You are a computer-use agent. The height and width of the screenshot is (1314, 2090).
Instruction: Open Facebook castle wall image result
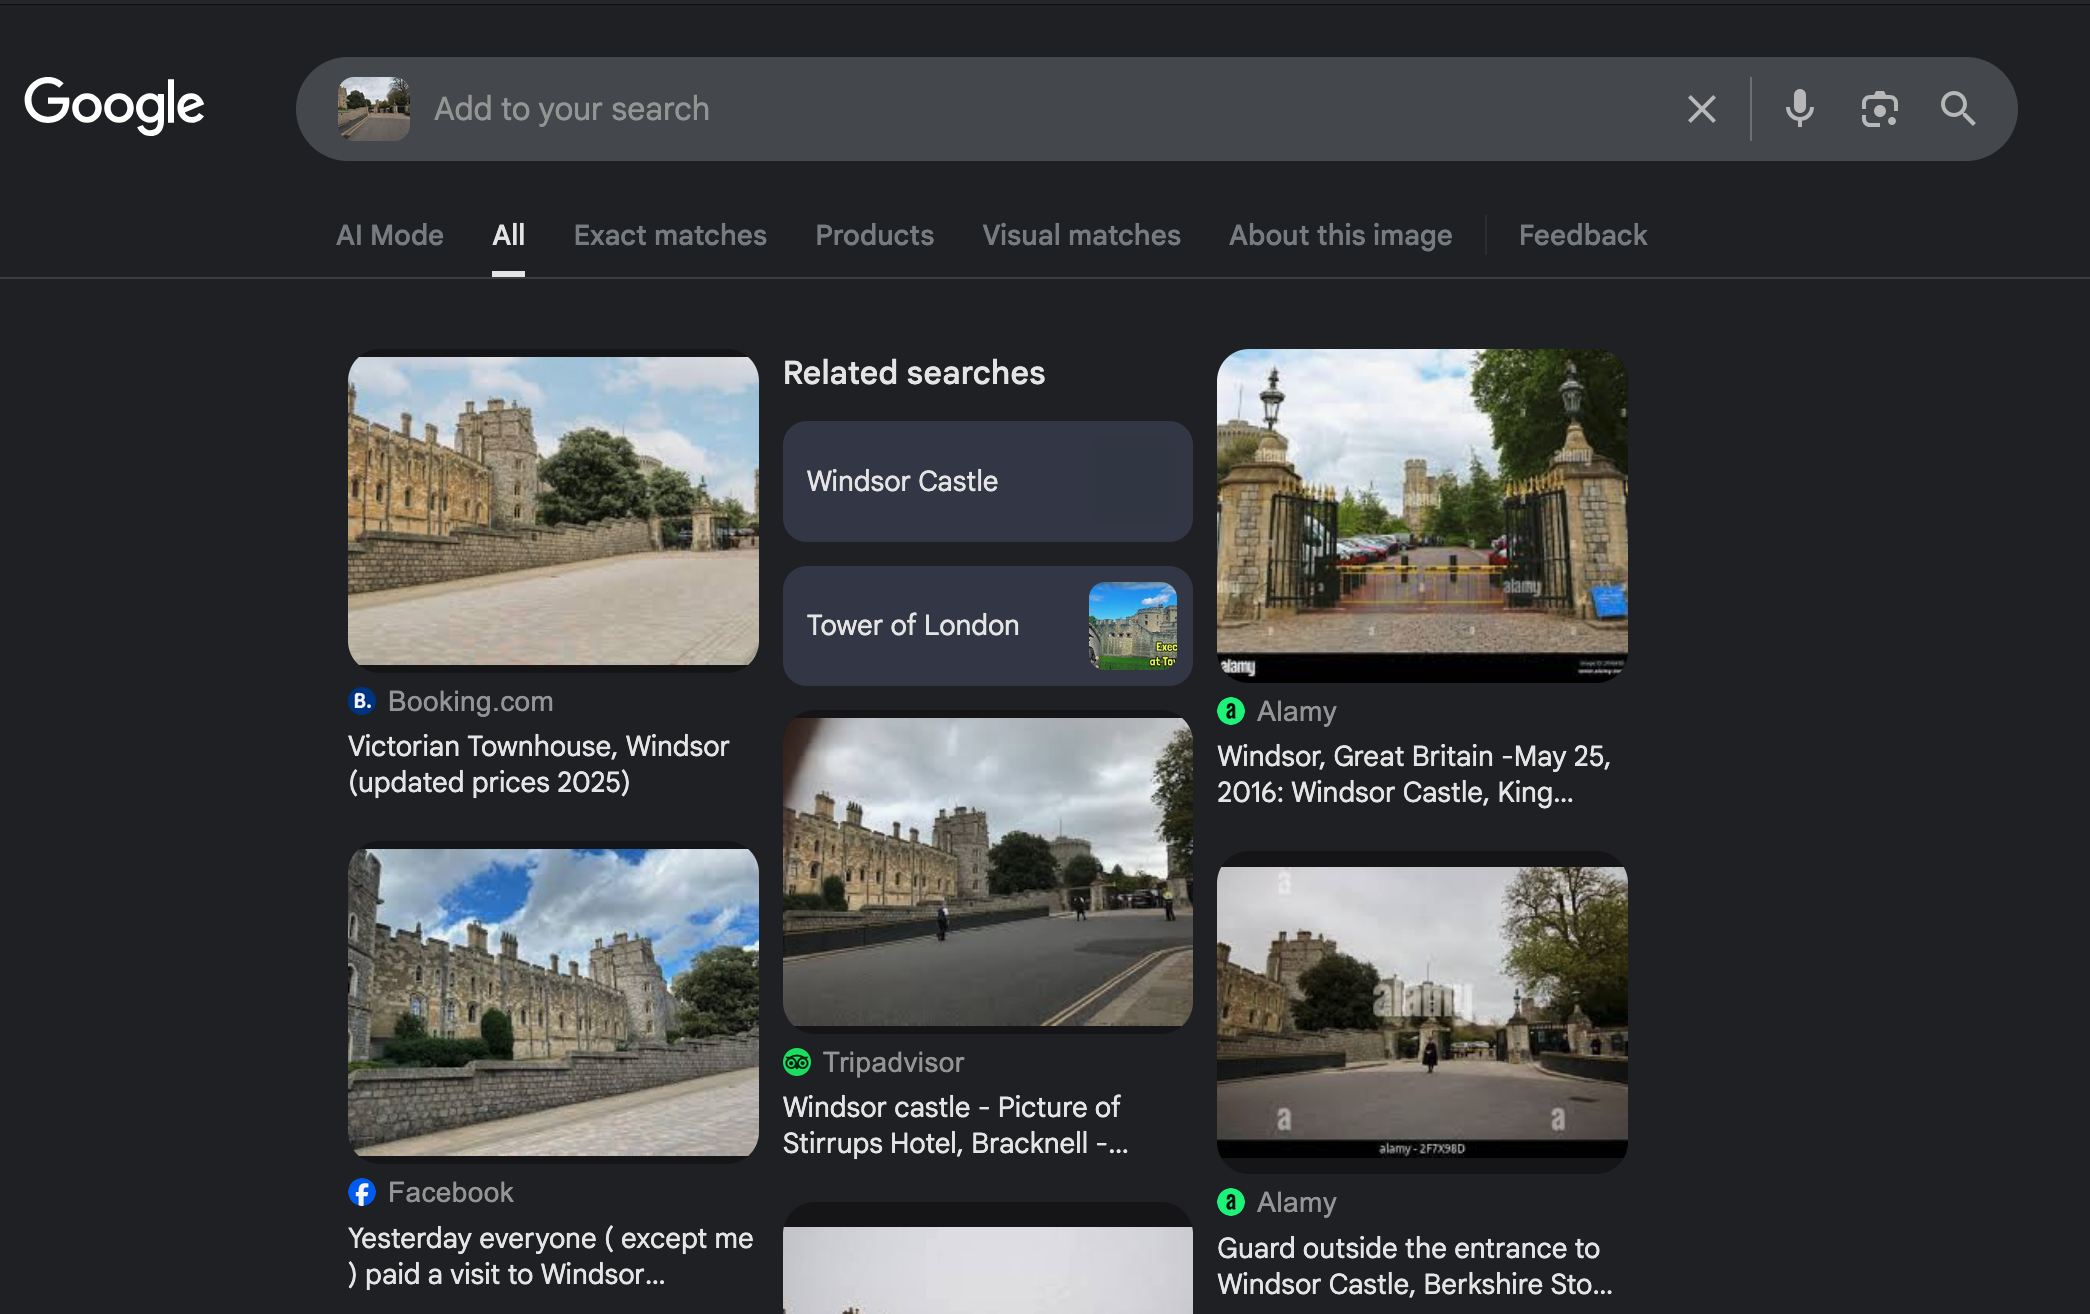(553, 1002)
